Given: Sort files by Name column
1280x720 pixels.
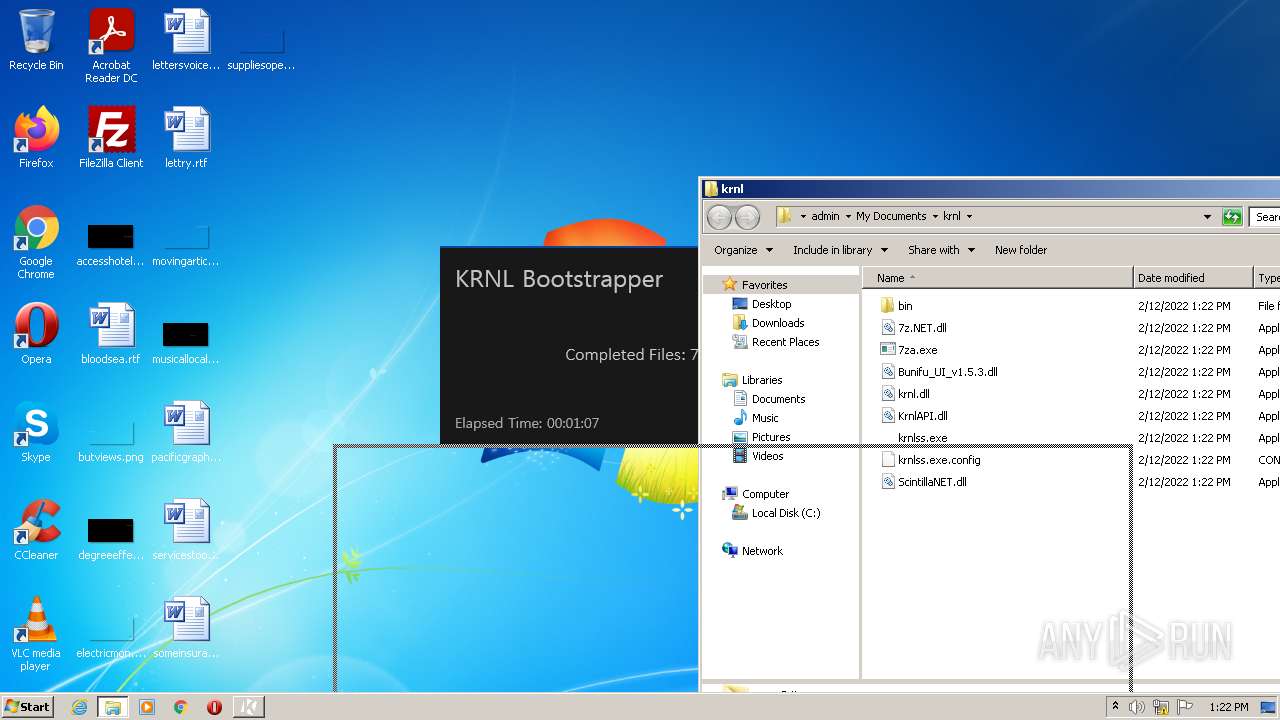Looking at the screenshot, I should pyautogui.click(x=998, y=278).
